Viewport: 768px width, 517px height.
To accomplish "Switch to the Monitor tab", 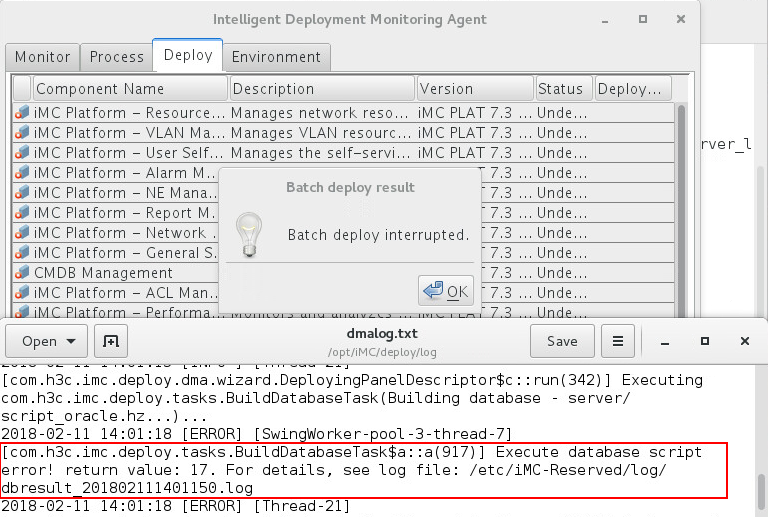I will click(x=43, y=57).
